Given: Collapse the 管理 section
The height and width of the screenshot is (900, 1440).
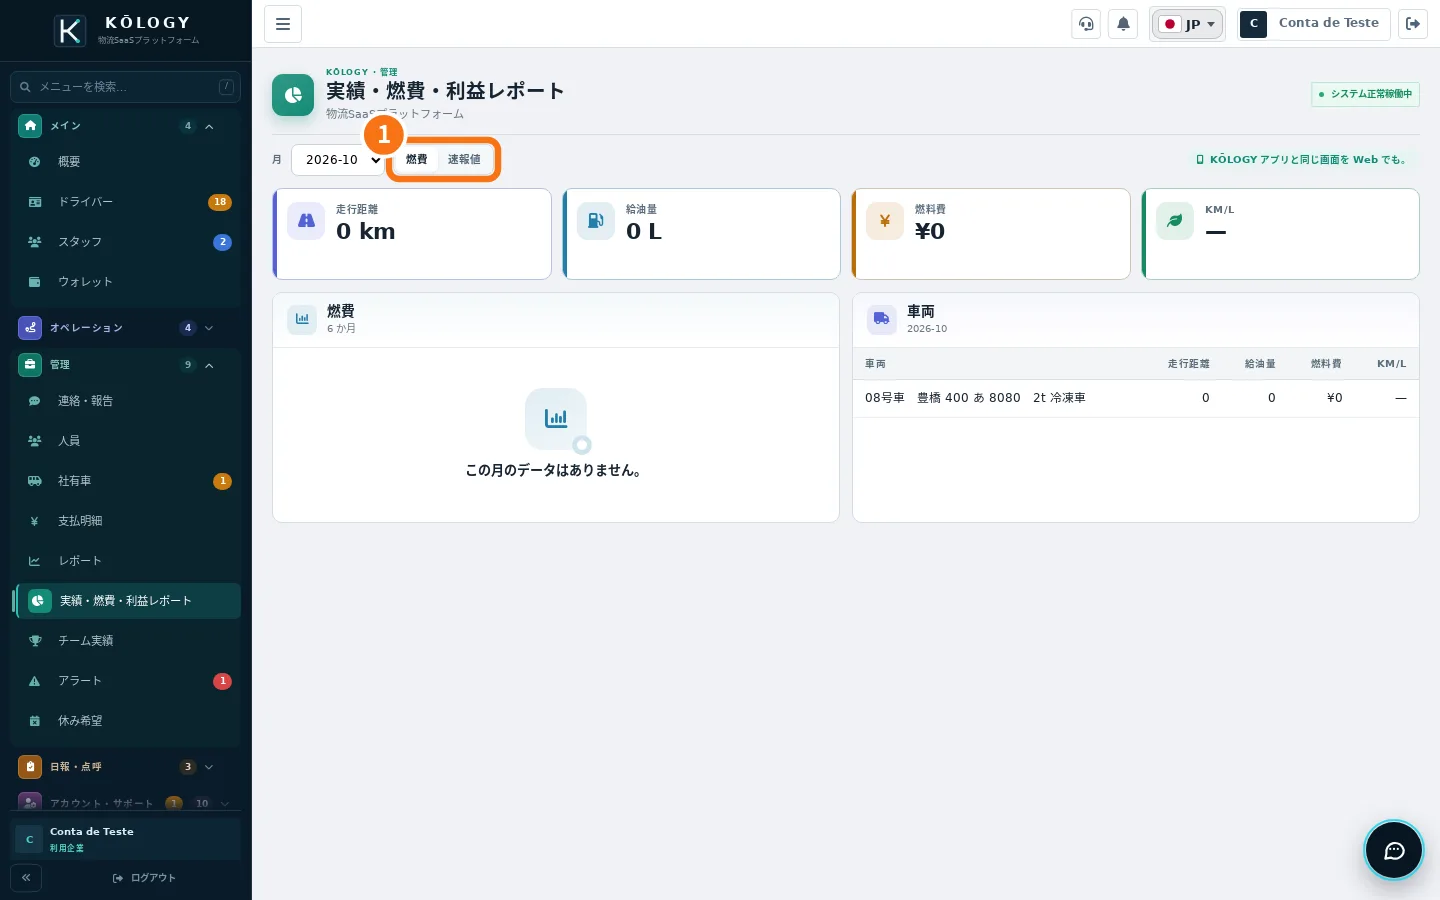Looking at the screenshot, I should pos(126,365).
